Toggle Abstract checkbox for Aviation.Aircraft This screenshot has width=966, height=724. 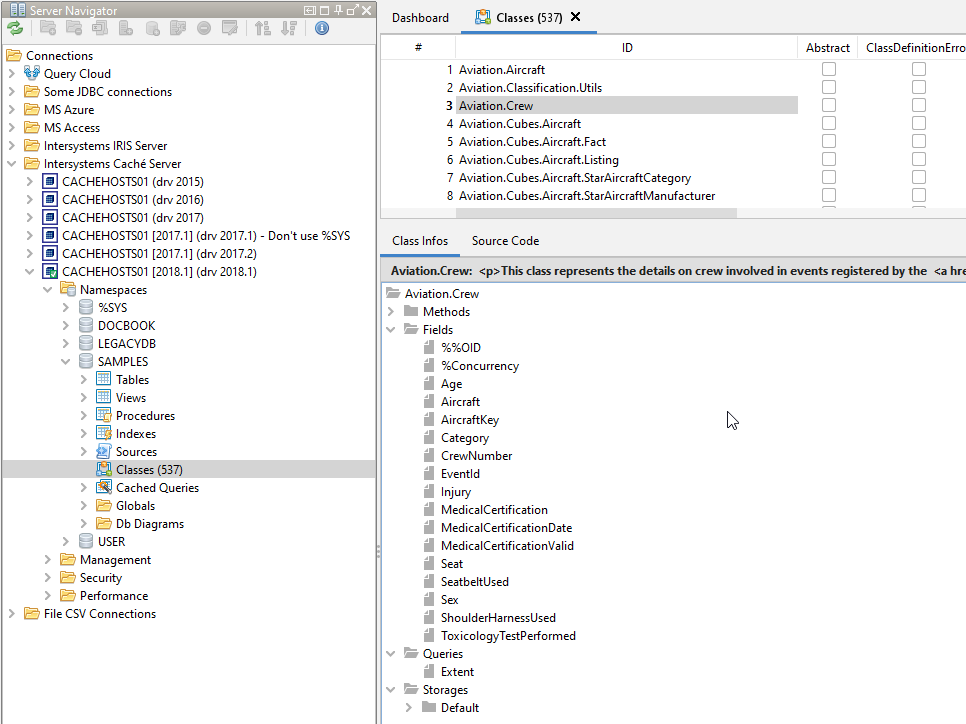pos(828,70)
